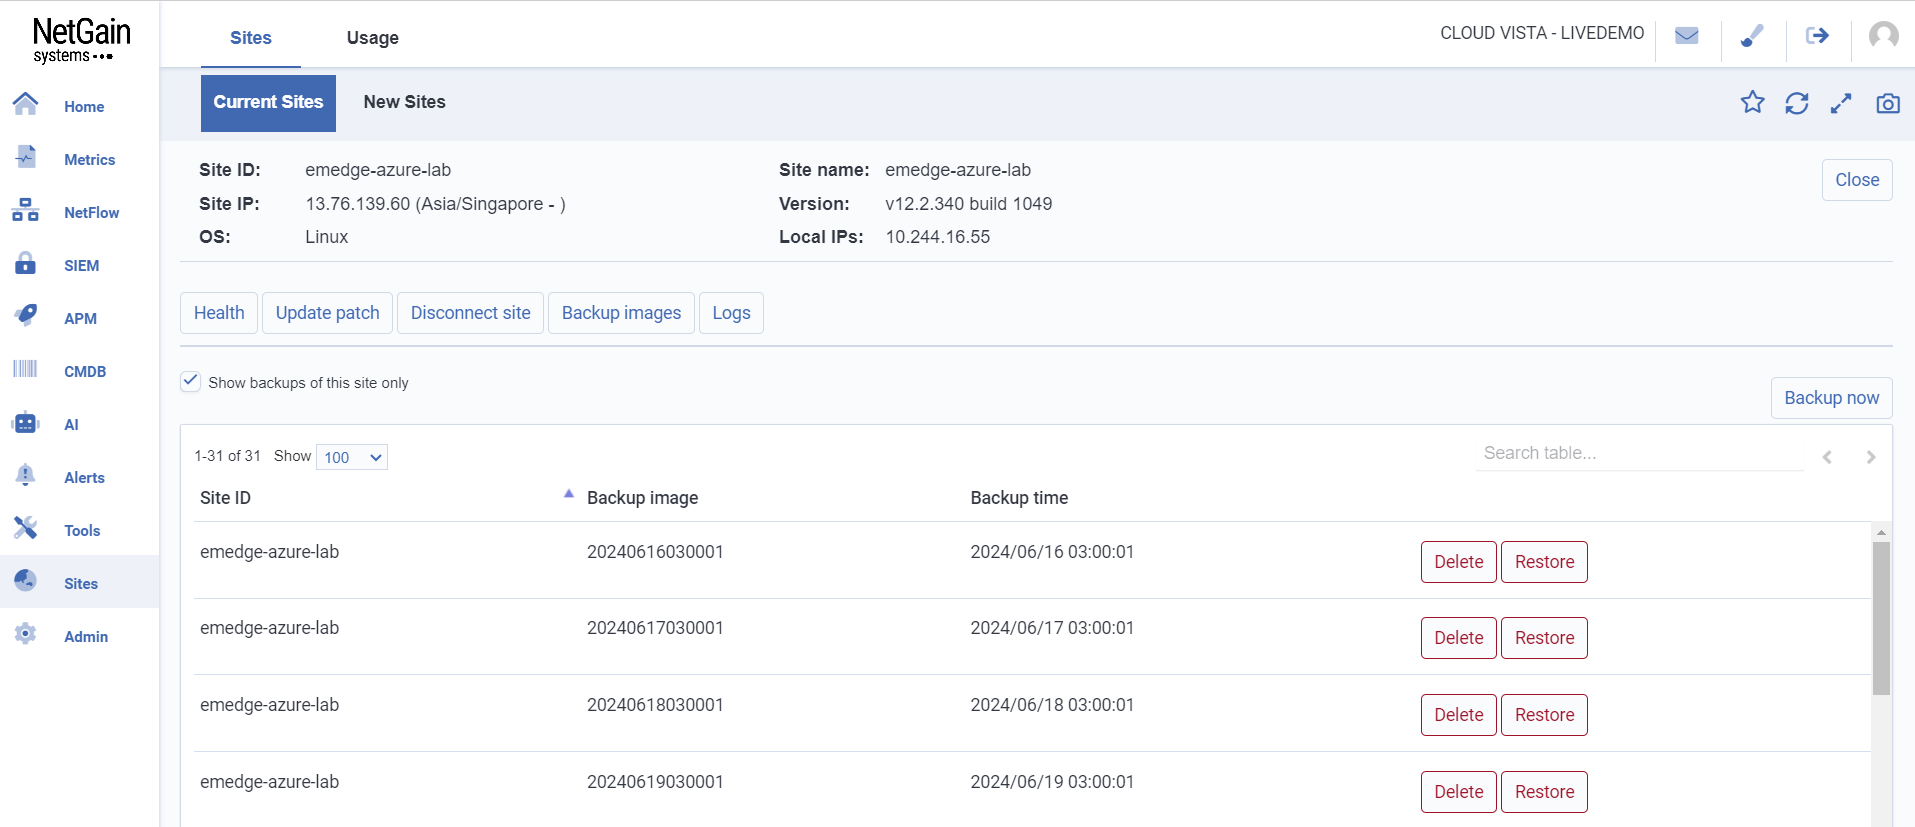Click the NetGain Systems logo
The image size is (1915, 827).
[x=81, y=40]
